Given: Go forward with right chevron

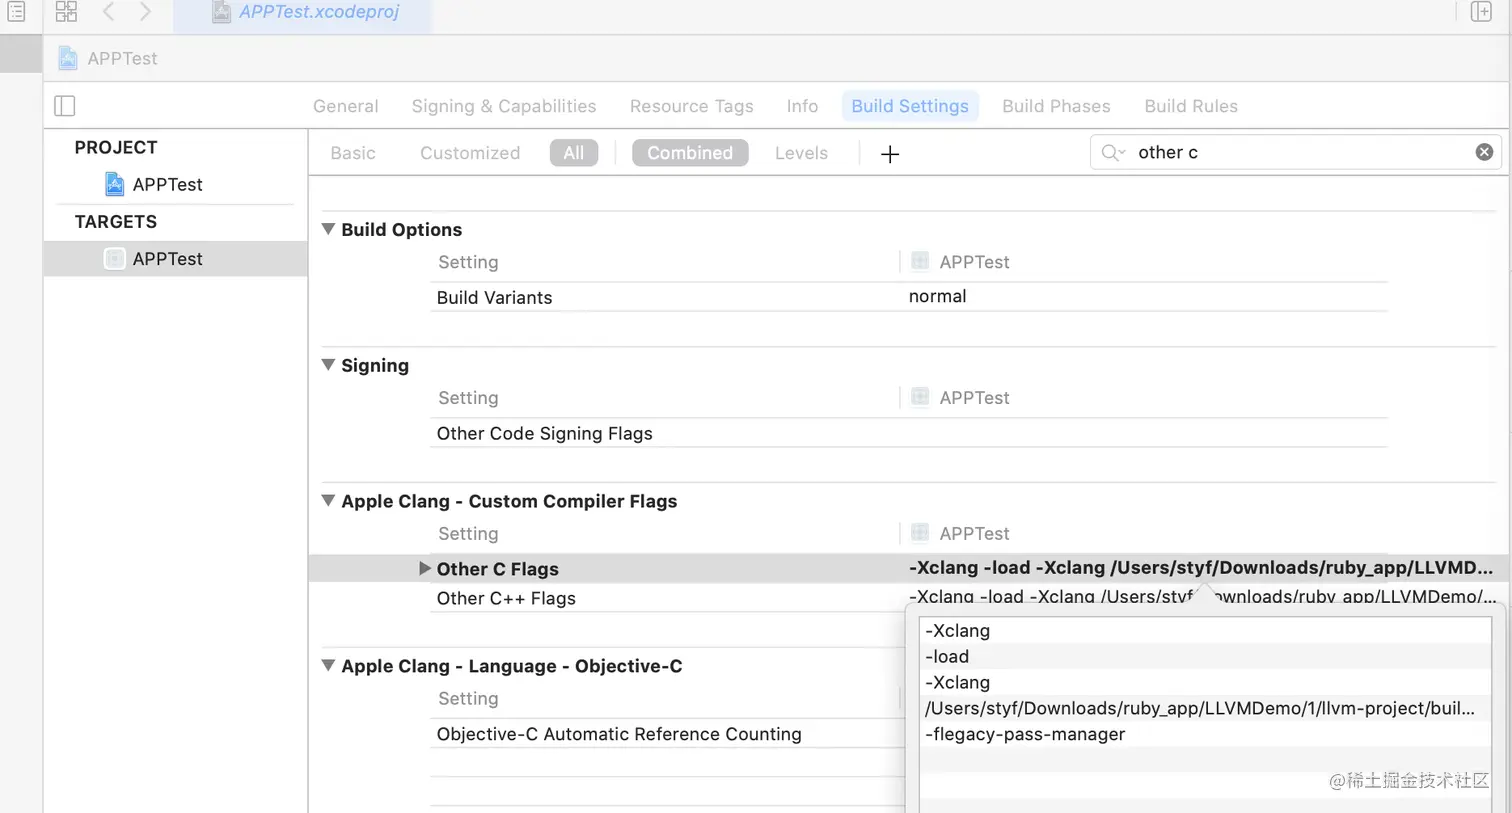Looking at the screenshot, I should pyautogui.click(x=146, y=12).
